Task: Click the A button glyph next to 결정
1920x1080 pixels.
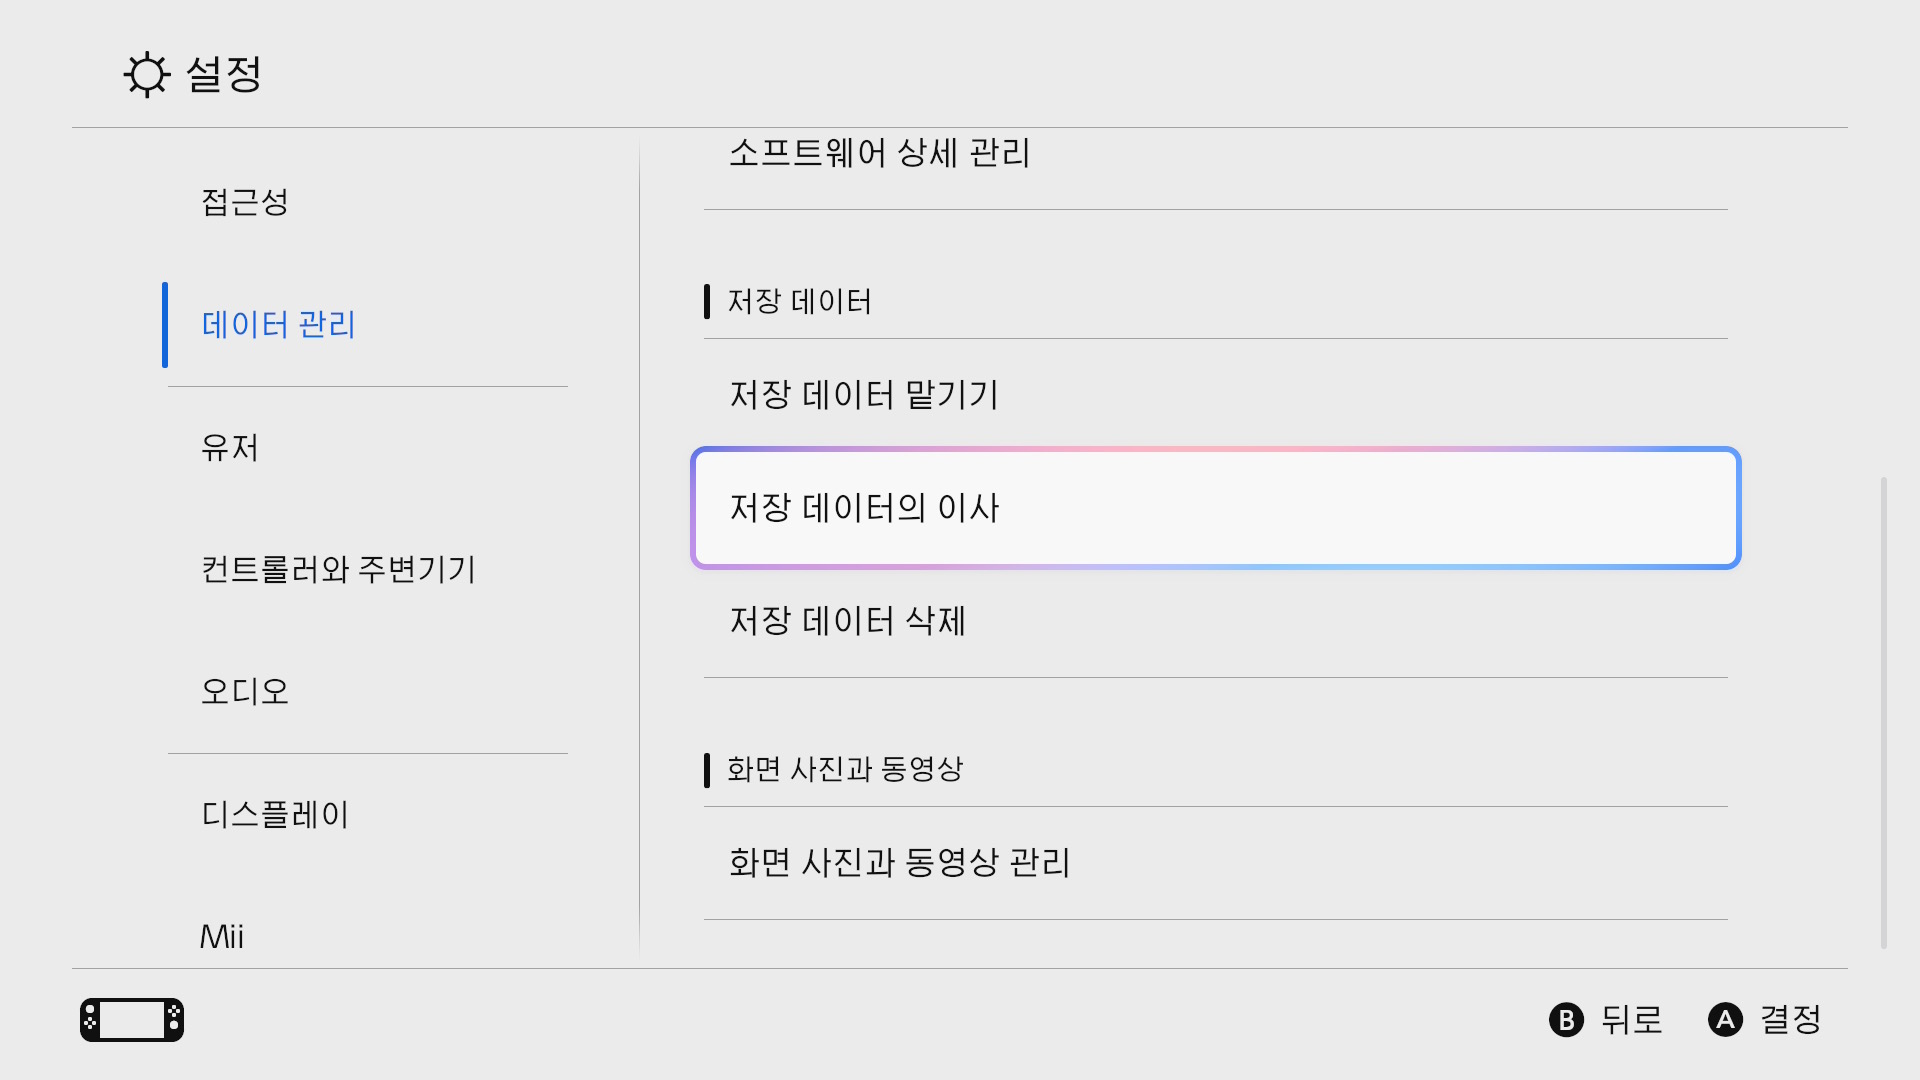Action: (1725, 1021)
